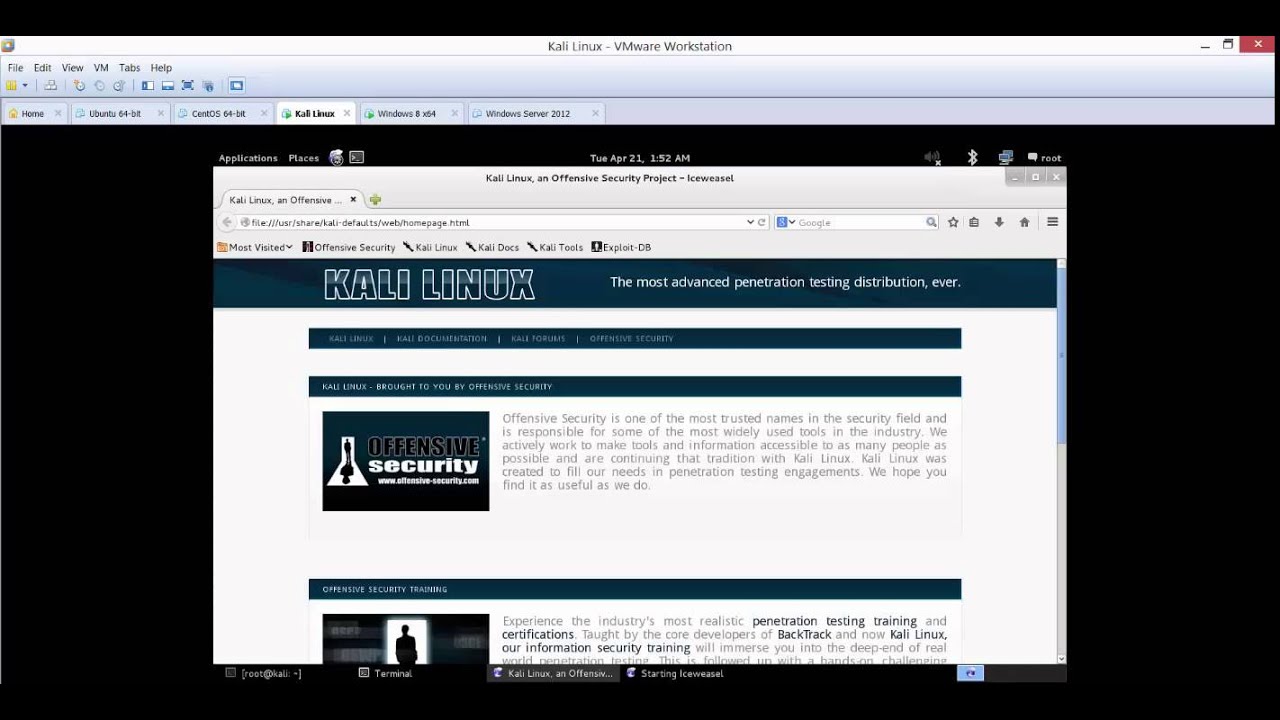Open the search engine selector dropdown
The height and width of the screenshot is (720, 1280).
[x=786, y=223]
